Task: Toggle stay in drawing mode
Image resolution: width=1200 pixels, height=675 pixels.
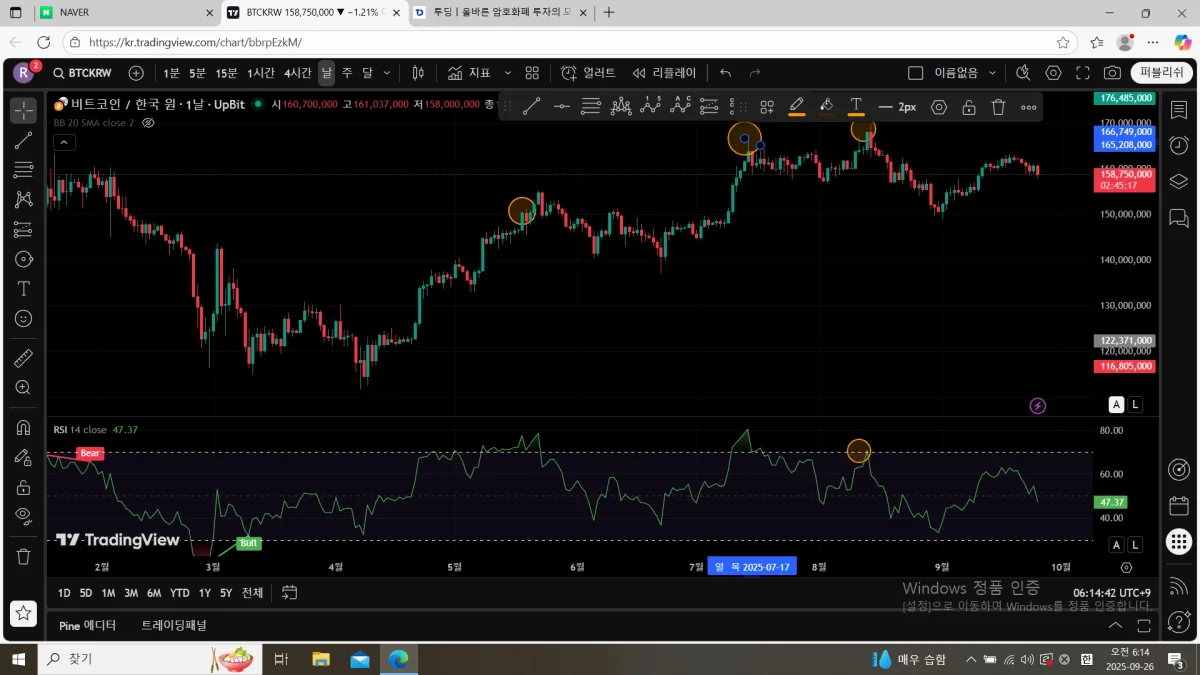Action: 23,457
